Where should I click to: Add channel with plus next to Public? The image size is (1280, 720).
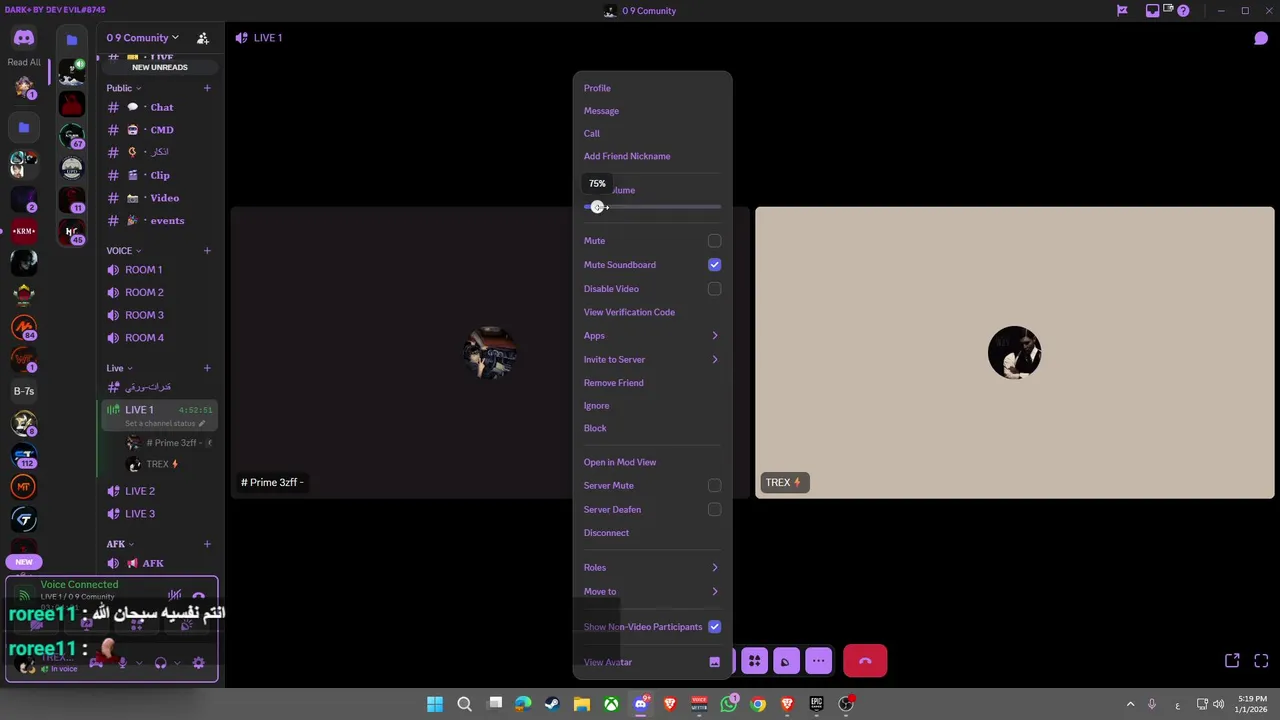[207, 88]
